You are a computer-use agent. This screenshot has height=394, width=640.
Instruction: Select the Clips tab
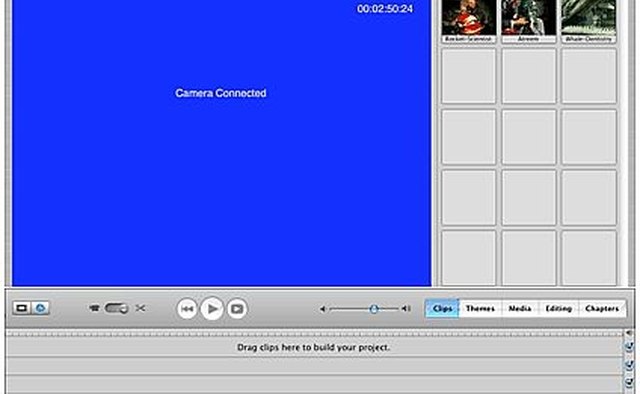click(442, 308)
